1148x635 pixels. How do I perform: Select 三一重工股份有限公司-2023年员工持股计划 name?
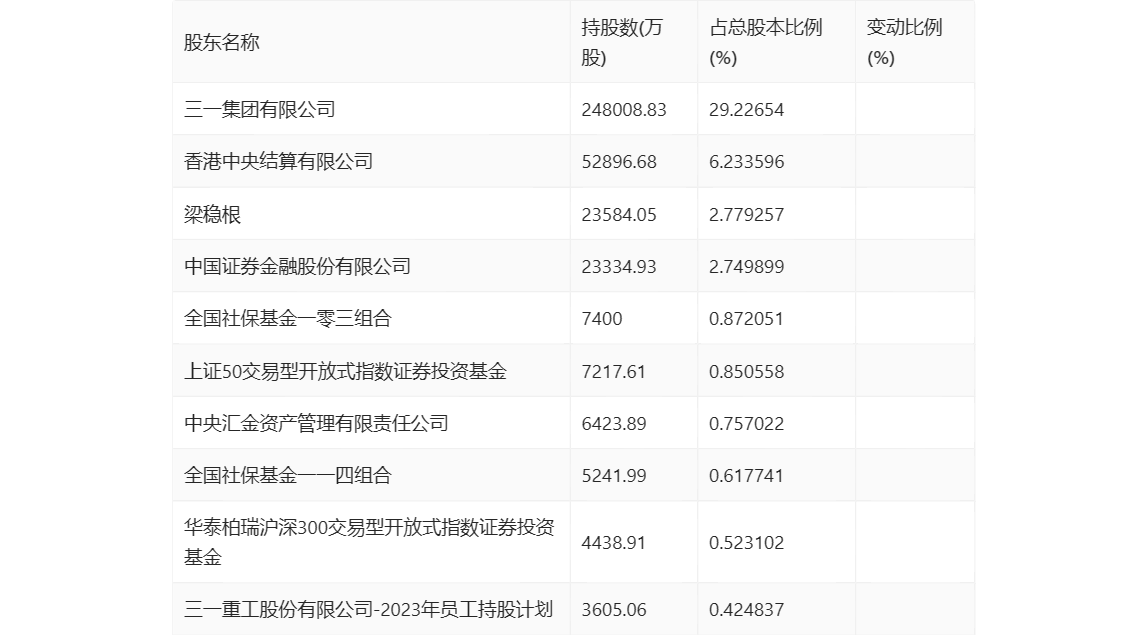(x=368, y=609)
